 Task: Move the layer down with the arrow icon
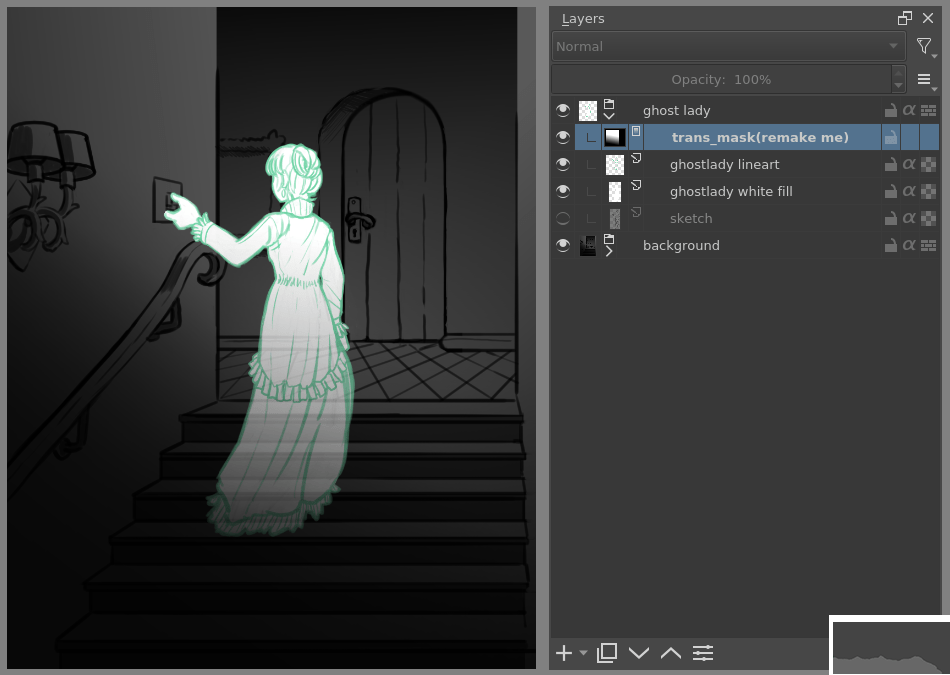639,653
